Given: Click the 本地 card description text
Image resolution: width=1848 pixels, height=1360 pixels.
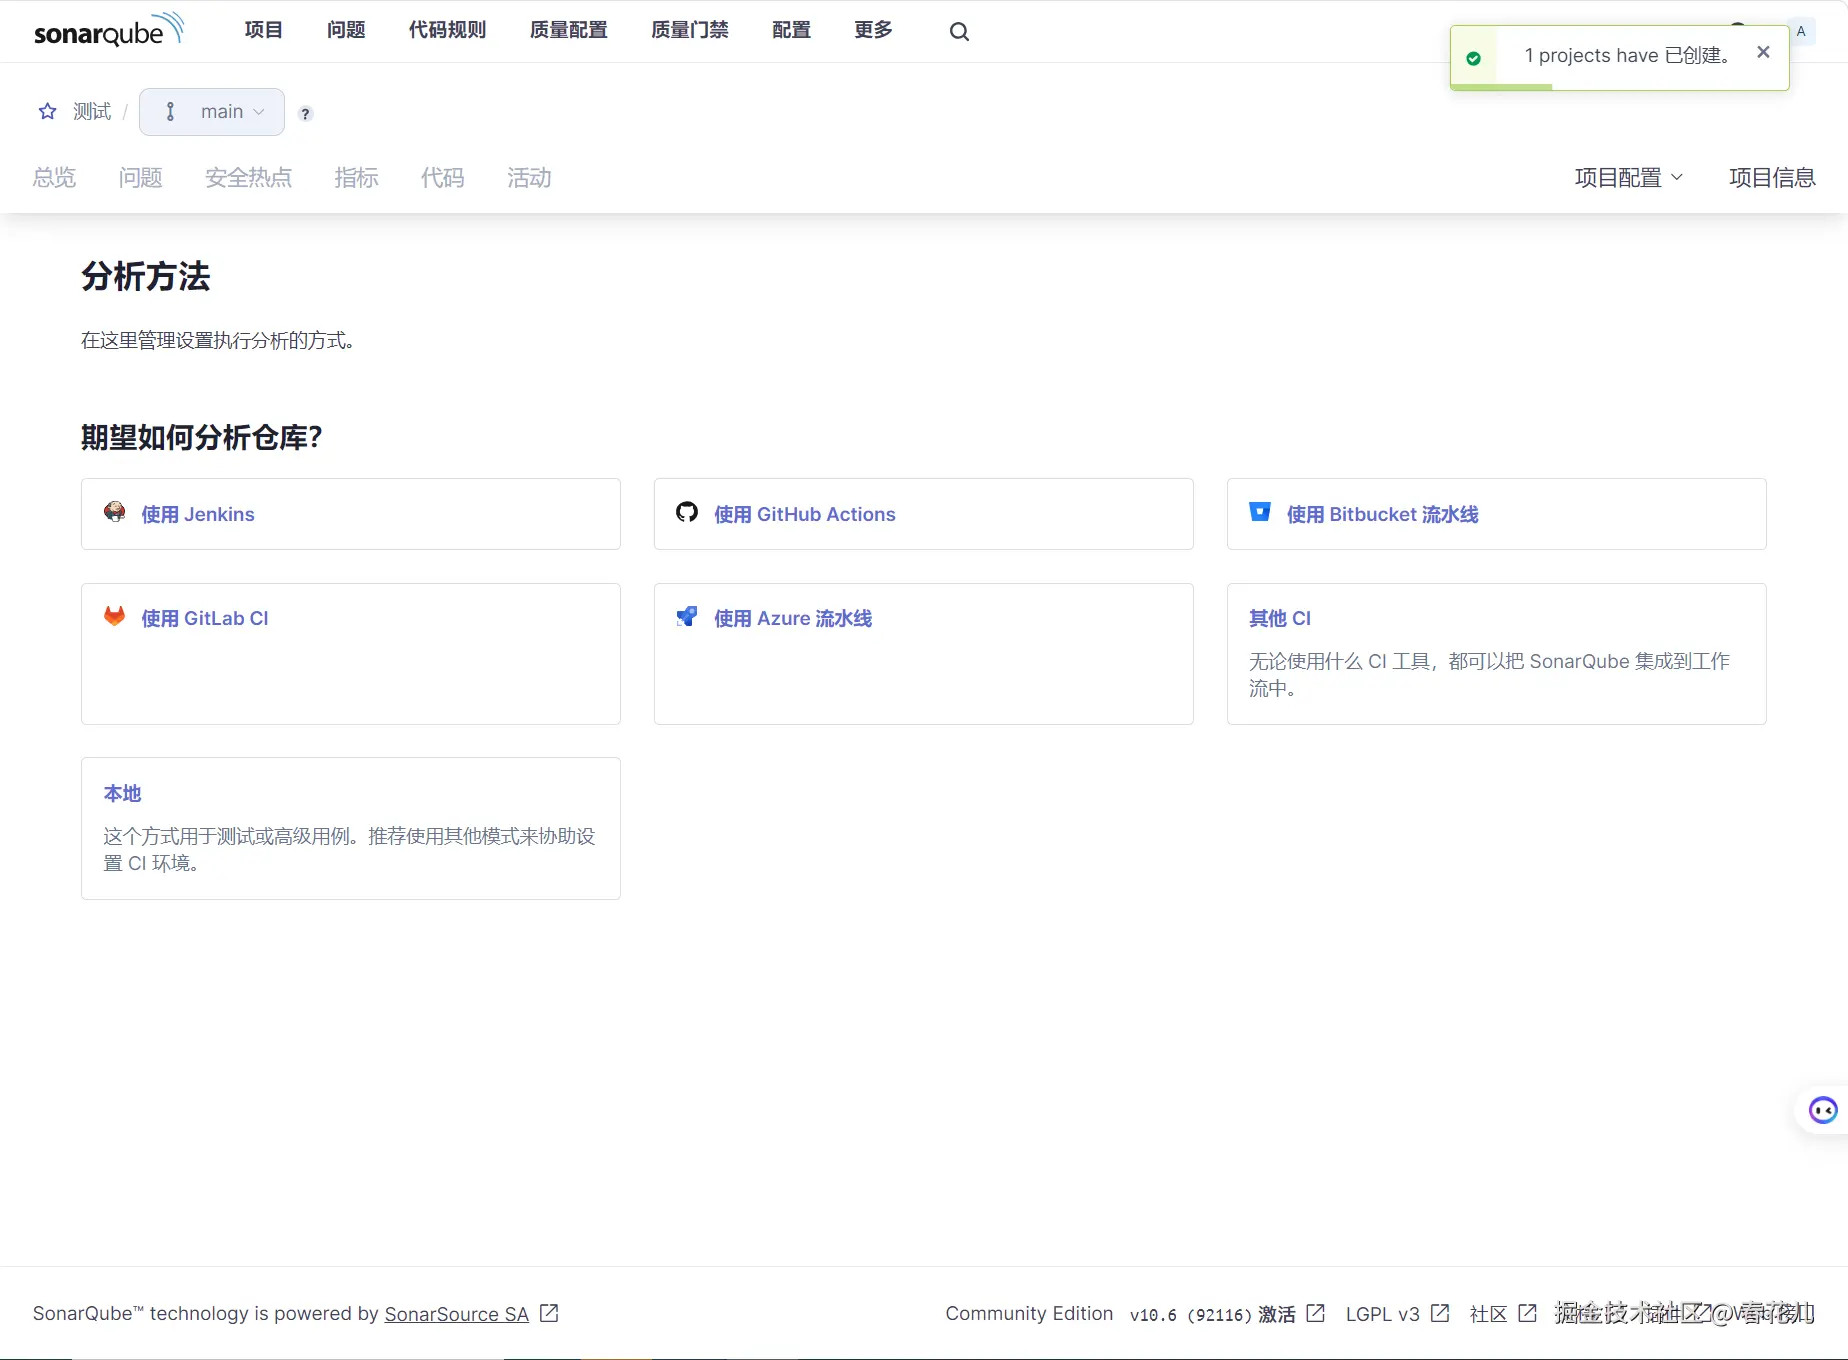Looking at the screenshot, I should click(x=349, y=850).
